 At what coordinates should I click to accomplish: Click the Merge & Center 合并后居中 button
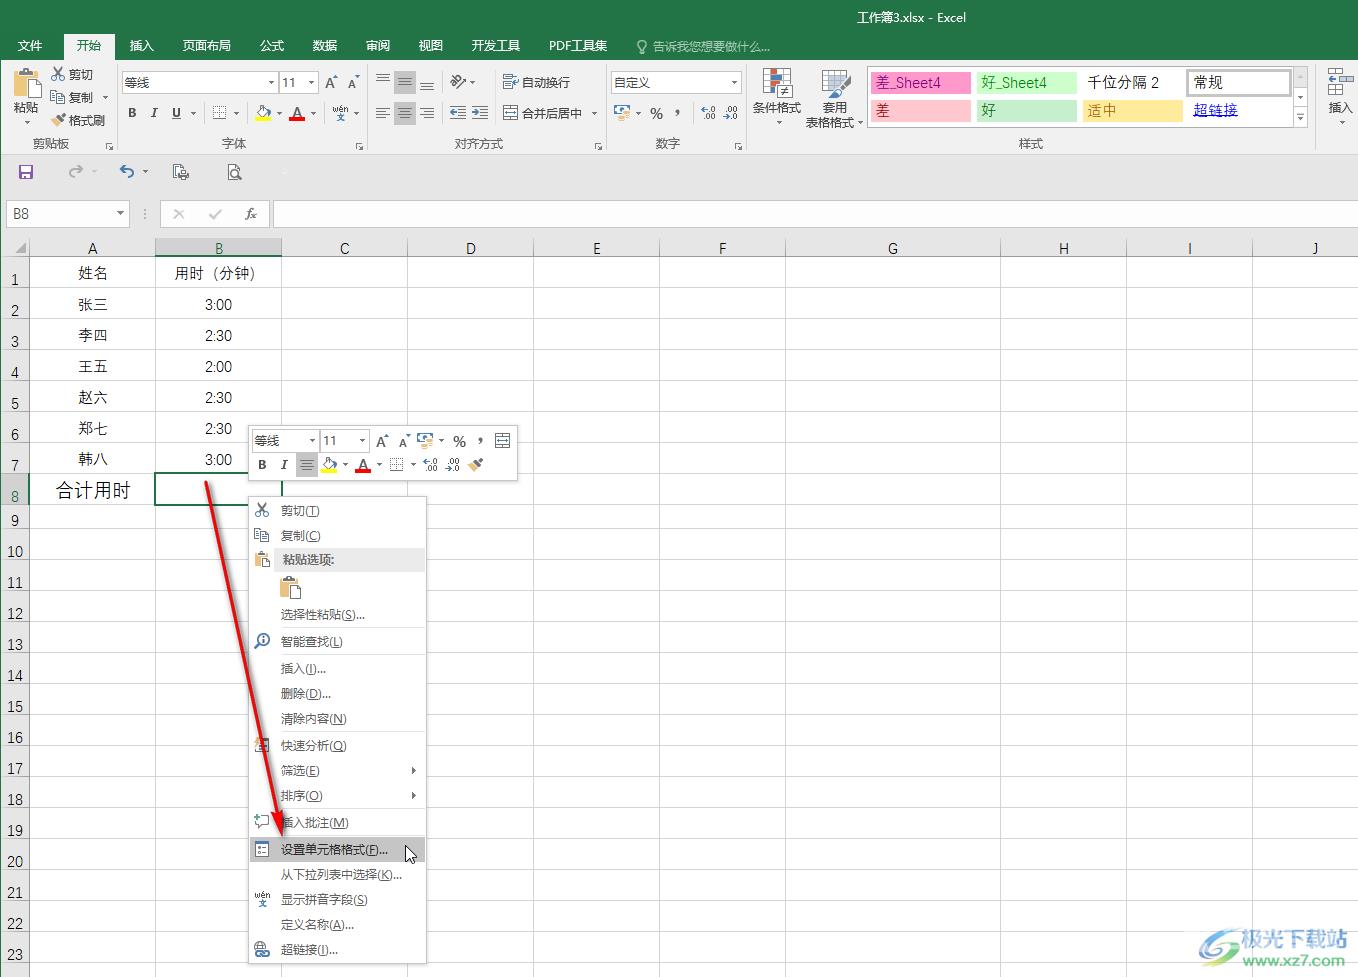coord(542,113)
